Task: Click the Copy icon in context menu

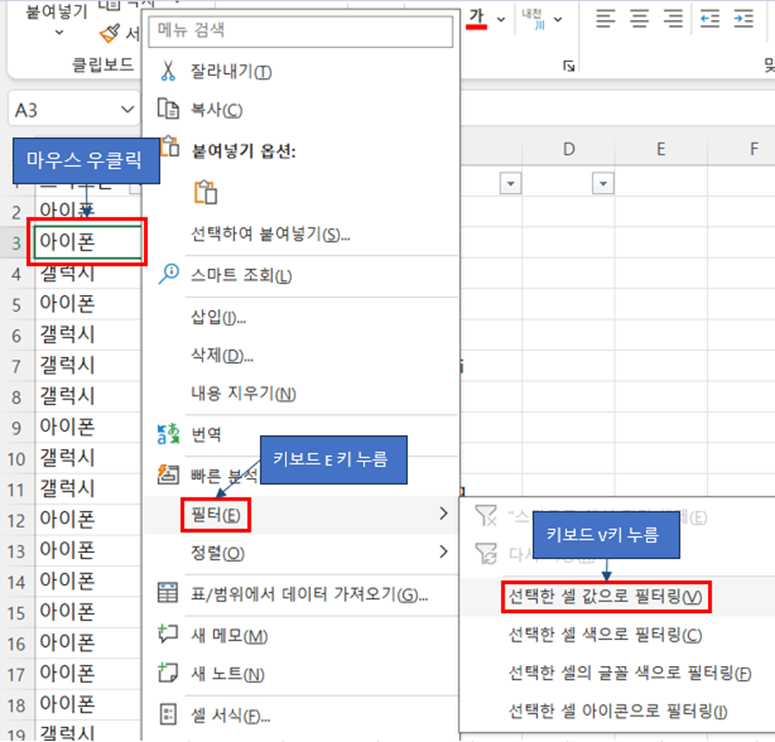Action: (x=168, y=109)
